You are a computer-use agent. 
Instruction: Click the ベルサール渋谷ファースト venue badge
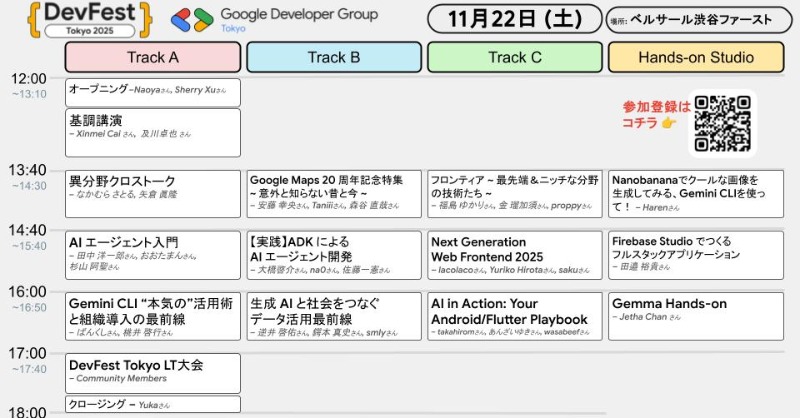(698, 20)
